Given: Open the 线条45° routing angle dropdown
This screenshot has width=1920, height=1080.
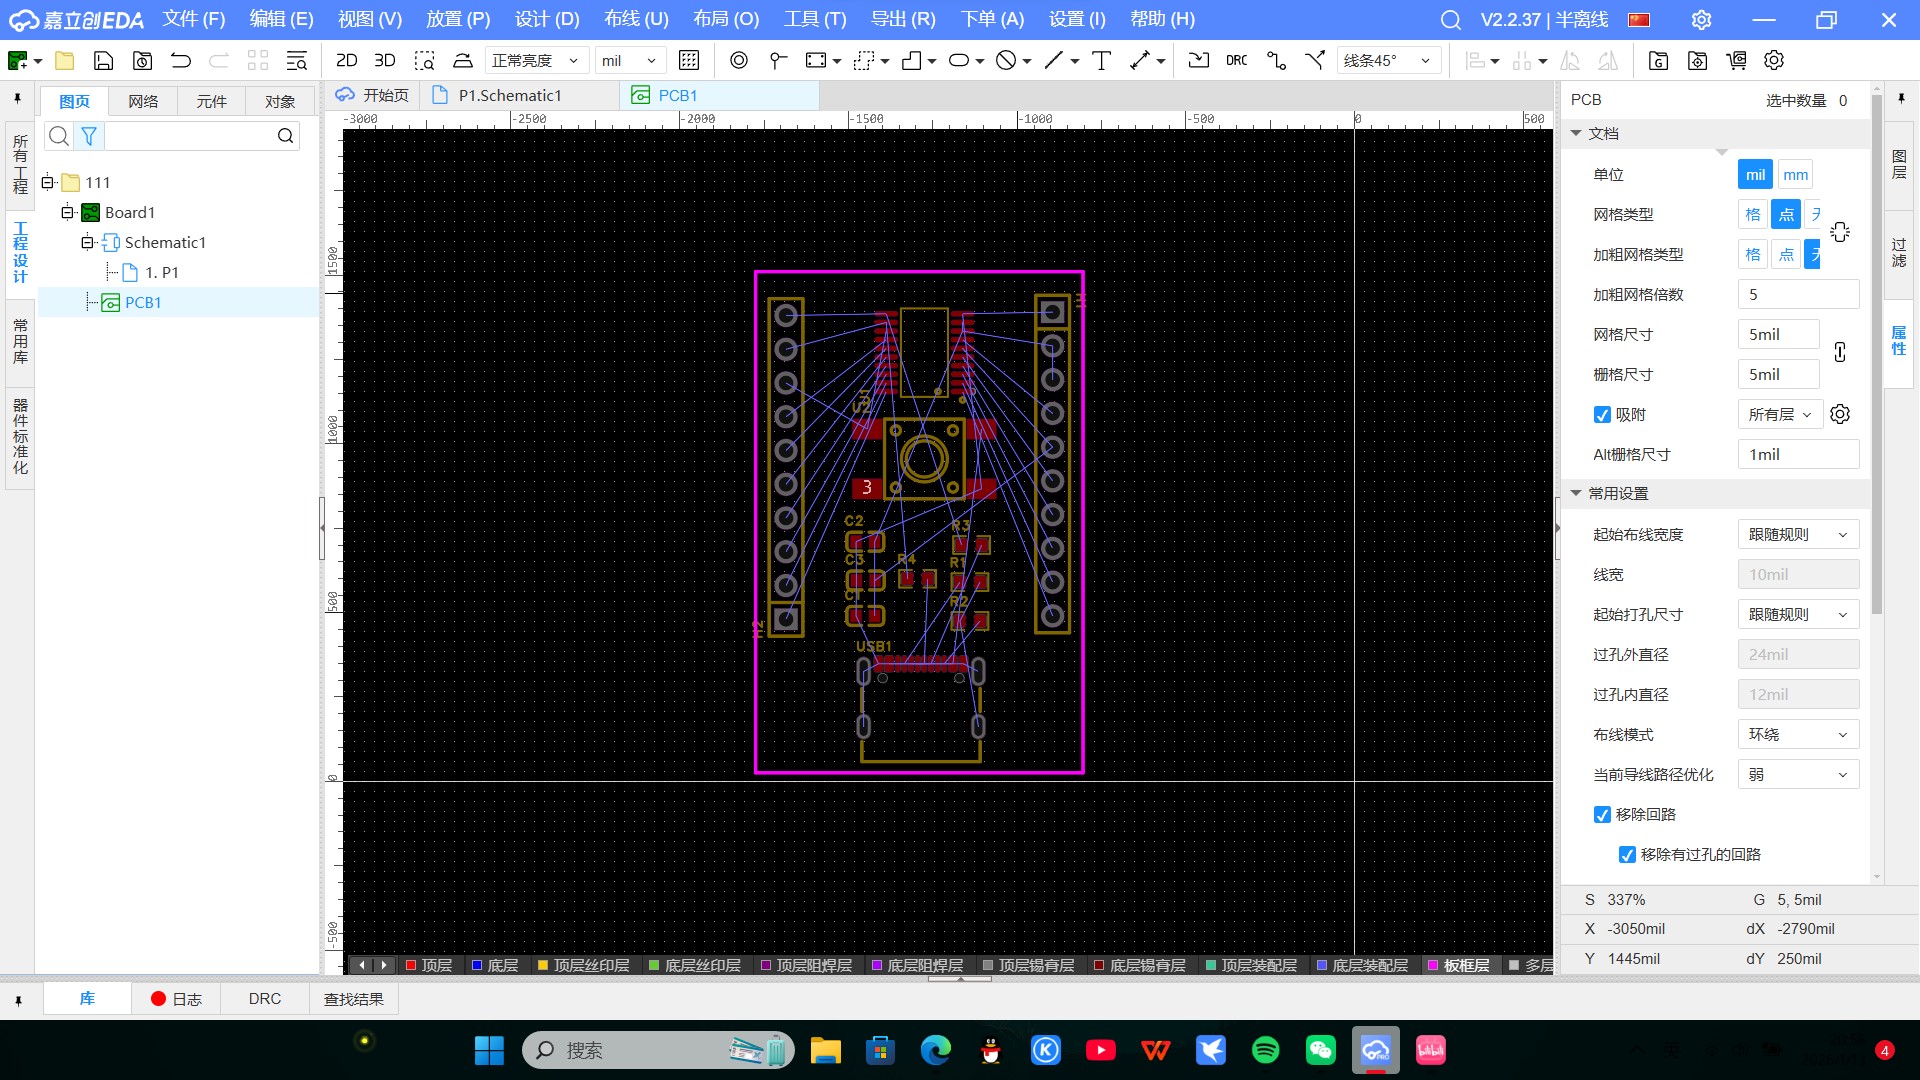Looking at the screenshot, I should [1388, 61].
